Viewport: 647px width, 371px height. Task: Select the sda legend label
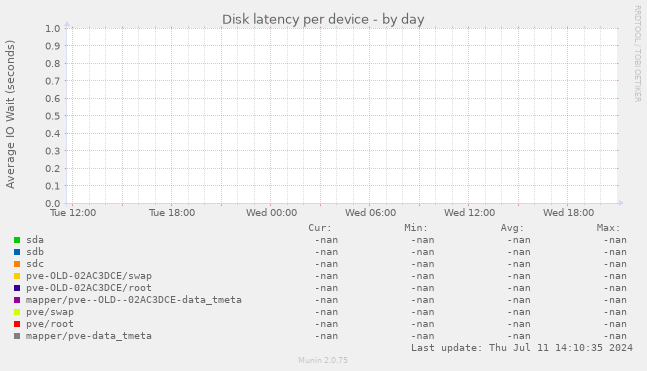[35, 240]
